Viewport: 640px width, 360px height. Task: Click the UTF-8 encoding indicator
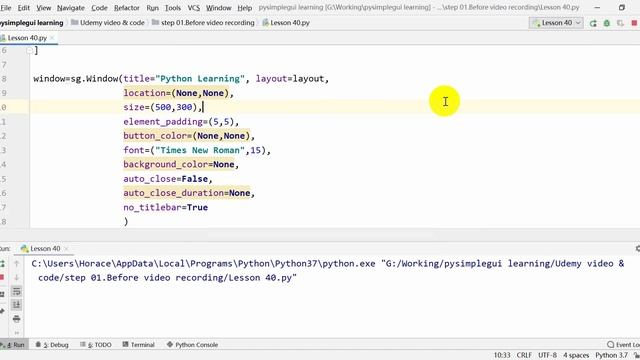[547, 356]
